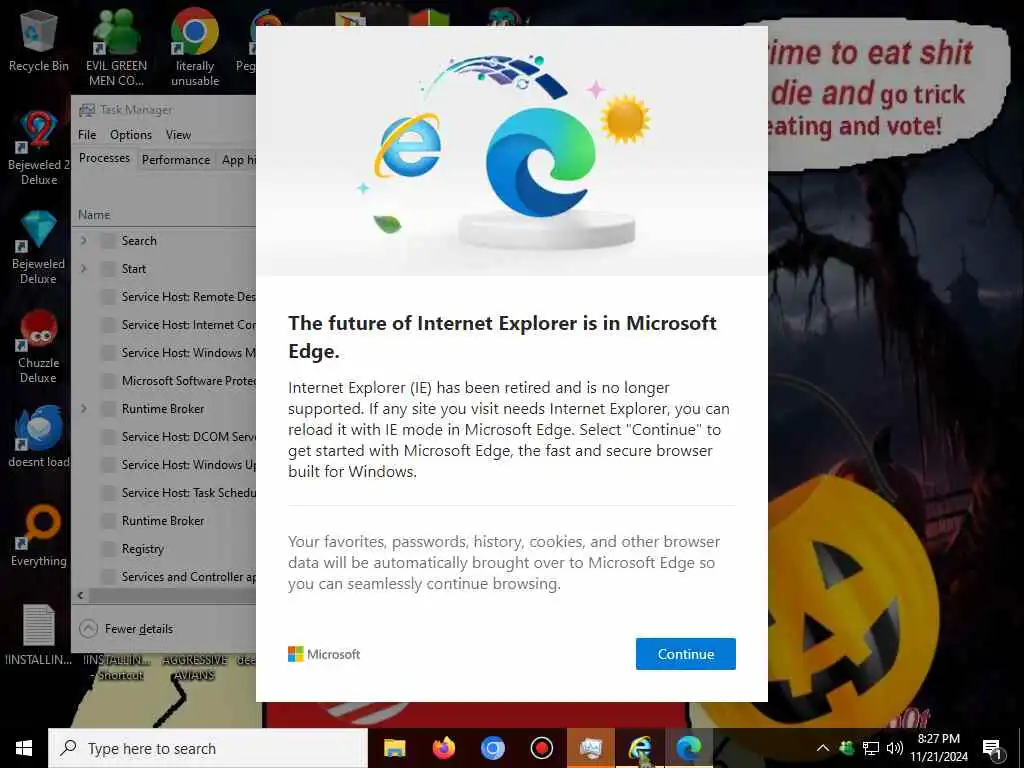Select the EVIL GREEN MEN desktop shortcut
Screen dimensions: 1024x768
(x=116, y=49)
